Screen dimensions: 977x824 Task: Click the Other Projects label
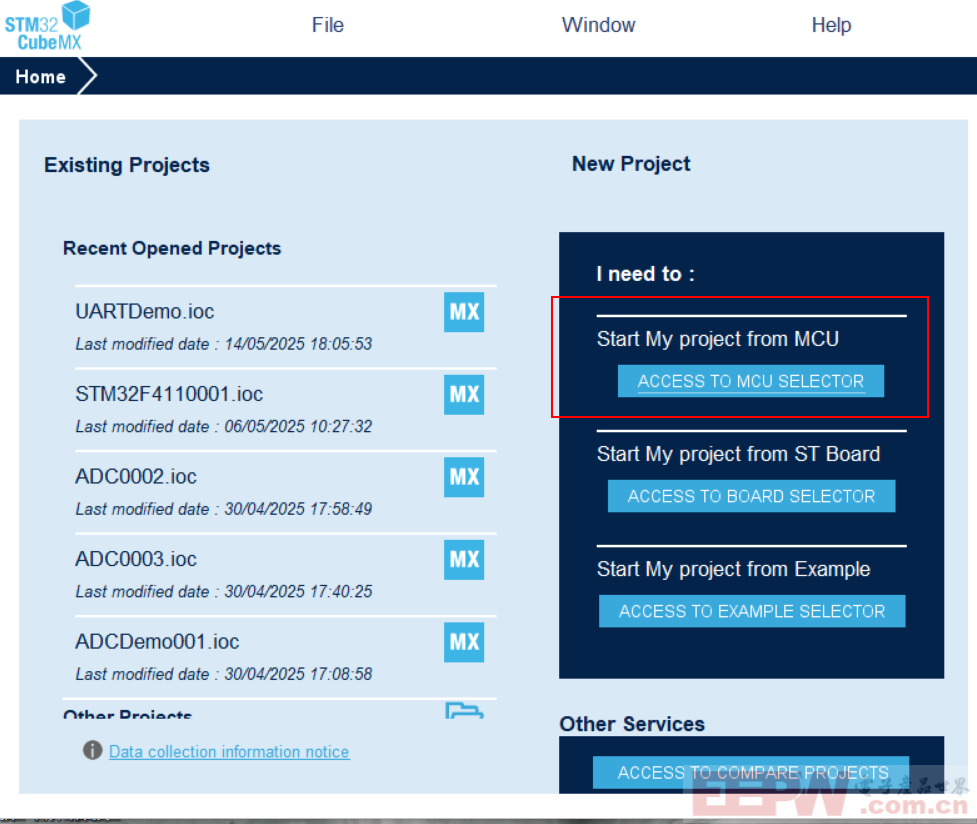coord(128,713)
